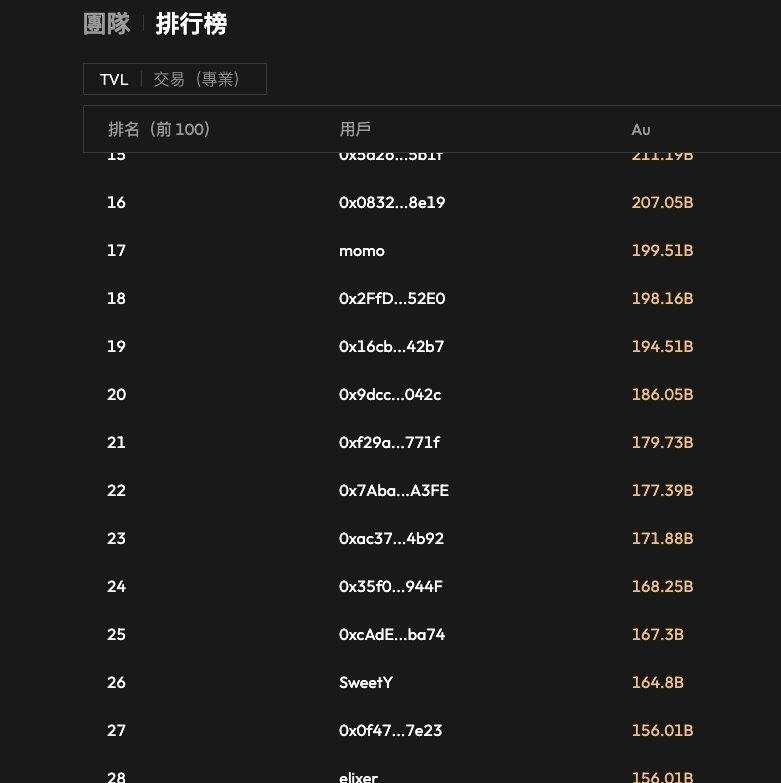
Task: Switch to the 團隊 tab
Action: click(x=106, y=24)
